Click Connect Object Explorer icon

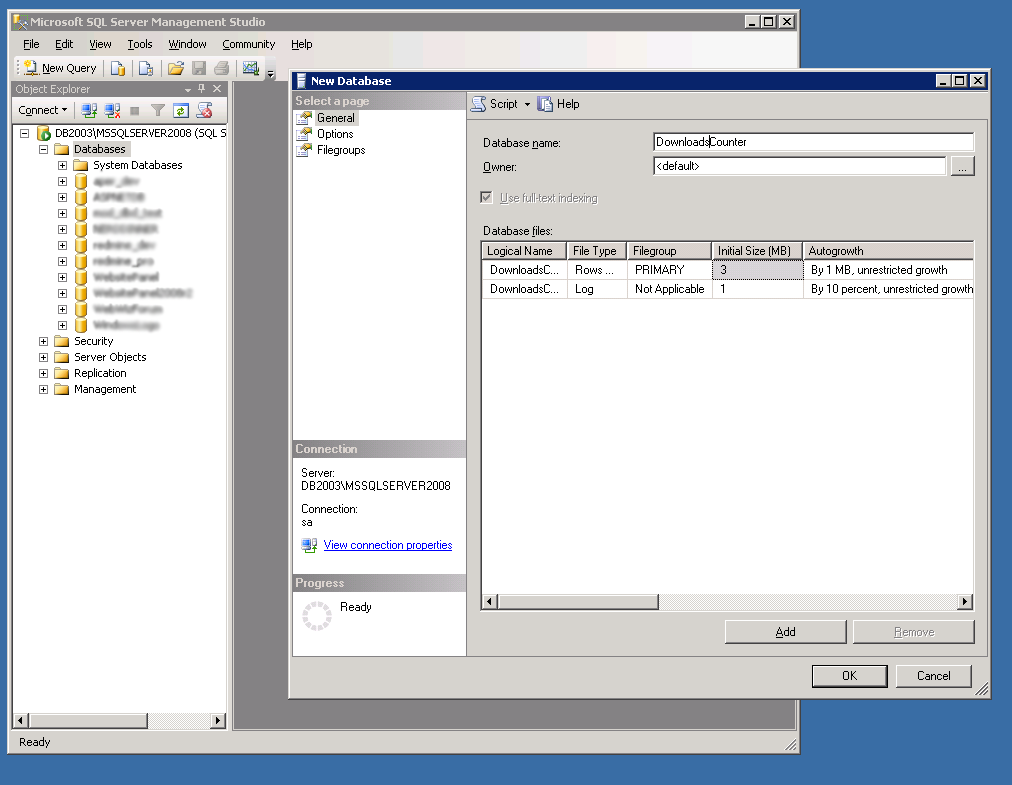pos(89,110)
